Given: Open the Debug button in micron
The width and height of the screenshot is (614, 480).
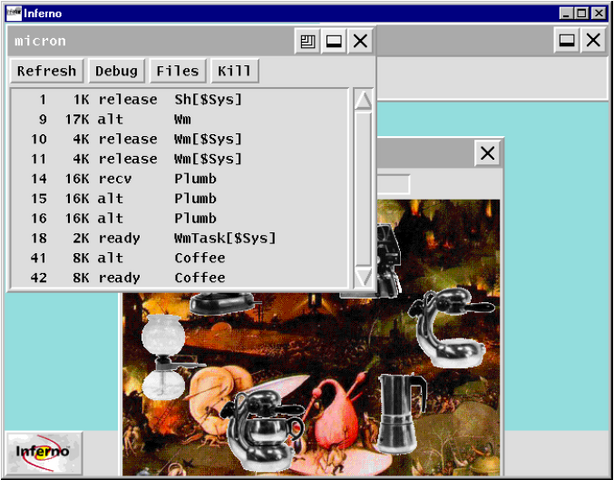Looking at the screenshot, I should [117, 71].
